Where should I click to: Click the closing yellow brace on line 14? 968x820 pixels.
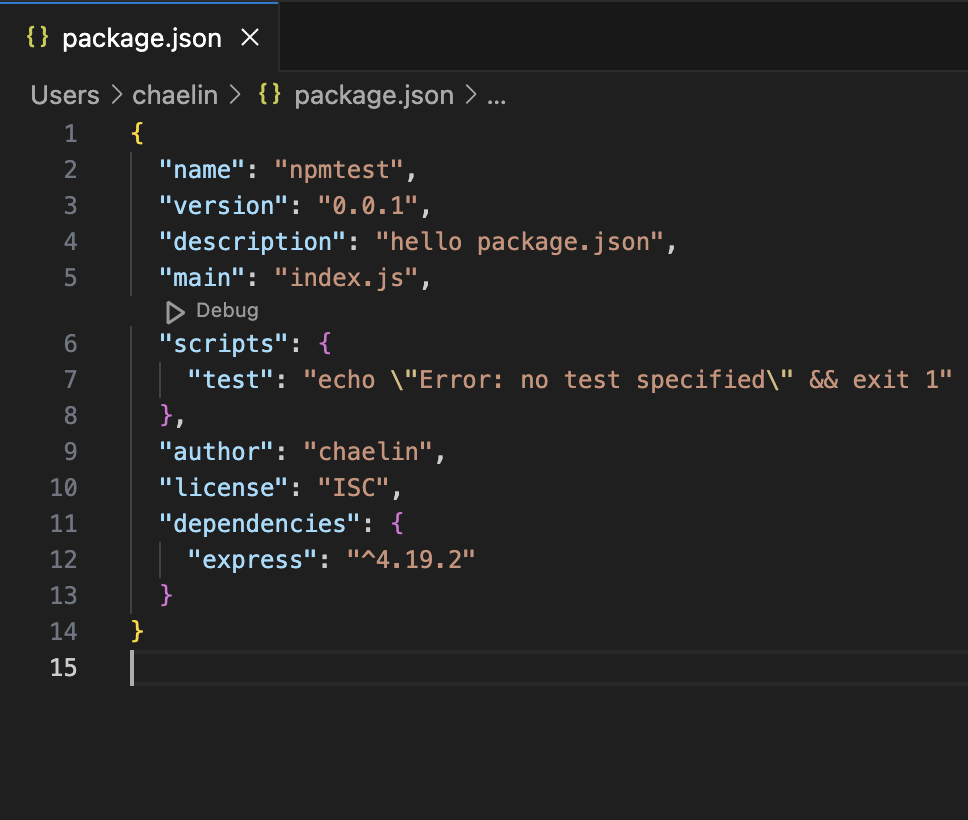click(137, 632)
